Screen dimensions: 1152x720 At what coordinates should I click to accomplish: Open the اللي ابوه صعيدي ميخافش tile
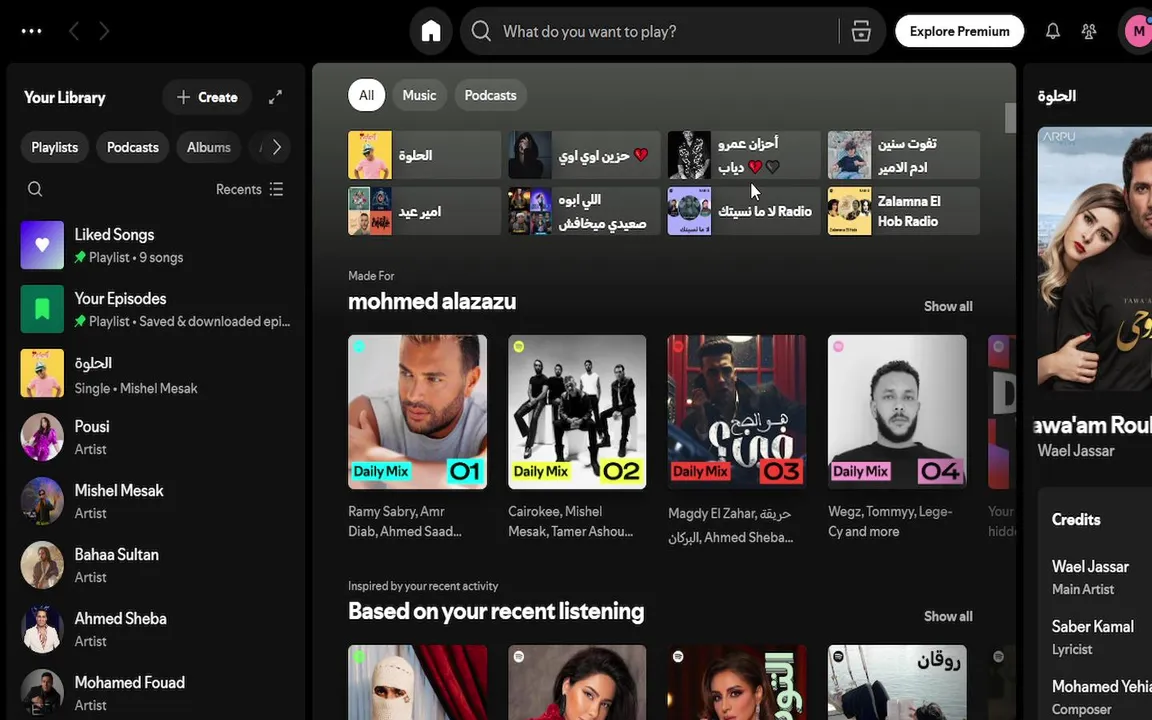point(584,212)
